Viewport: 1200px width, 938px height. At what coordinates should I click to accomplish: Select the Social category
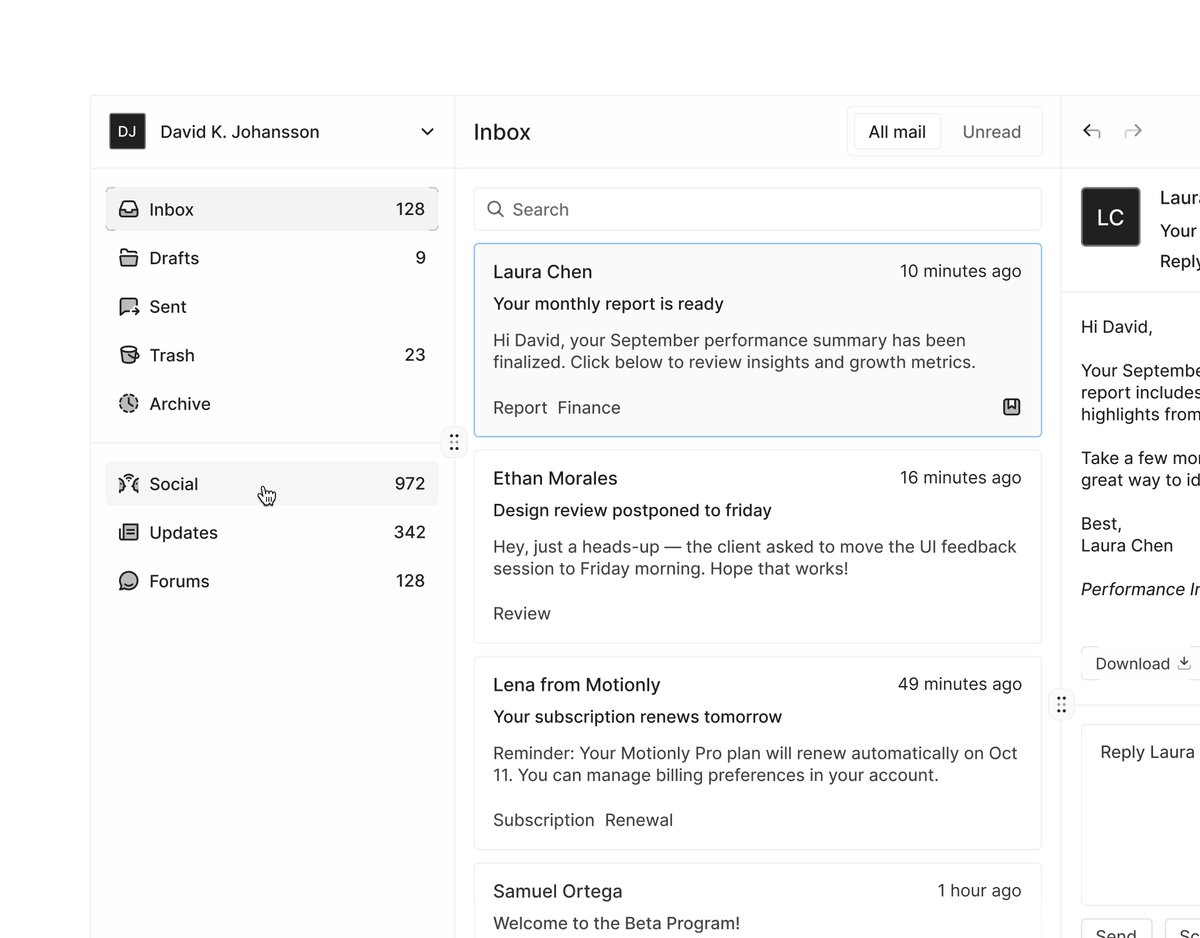pos(272,484)
